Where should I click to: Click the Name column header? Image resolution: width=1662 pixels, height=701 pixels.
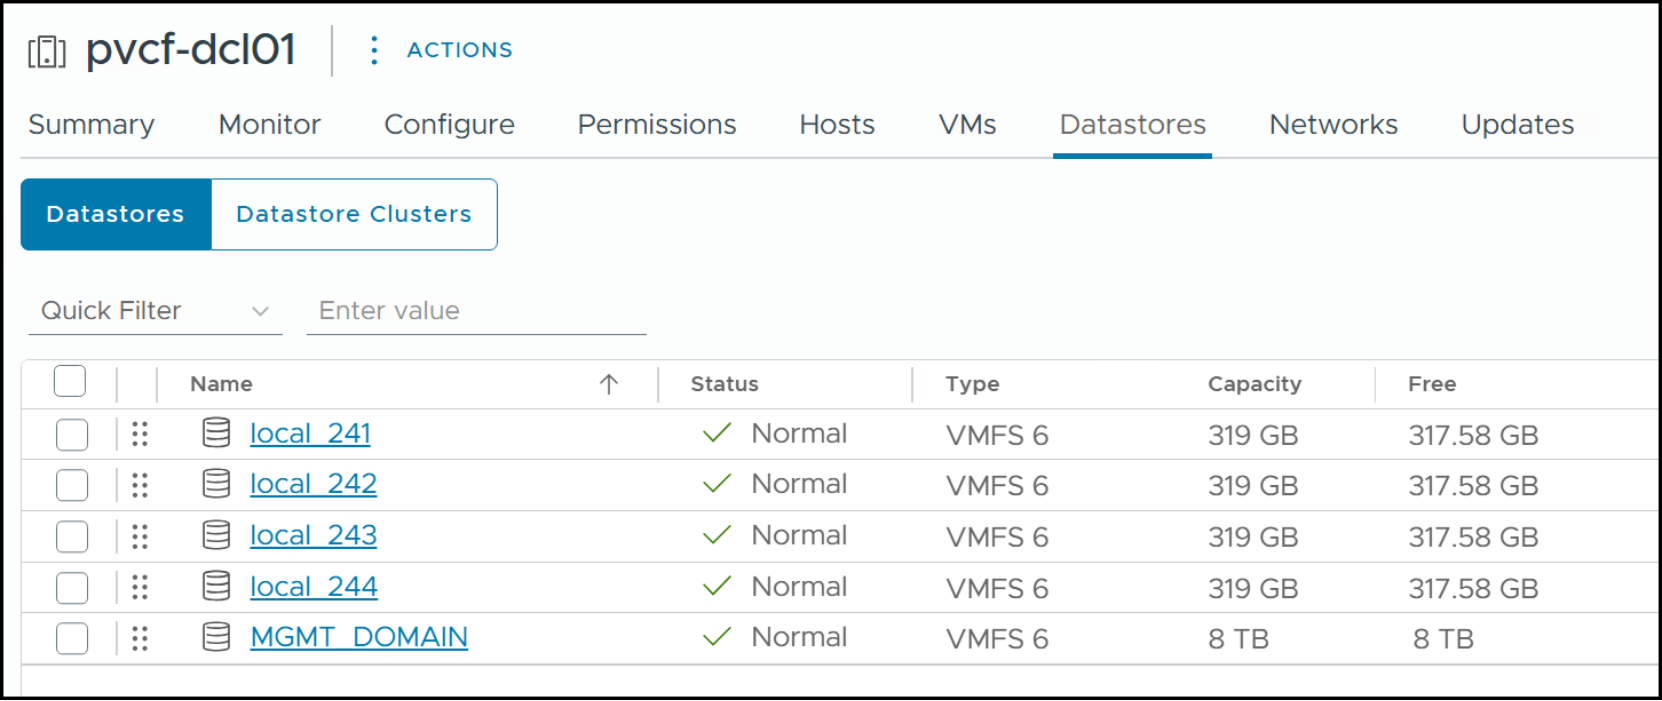(221, 384)
